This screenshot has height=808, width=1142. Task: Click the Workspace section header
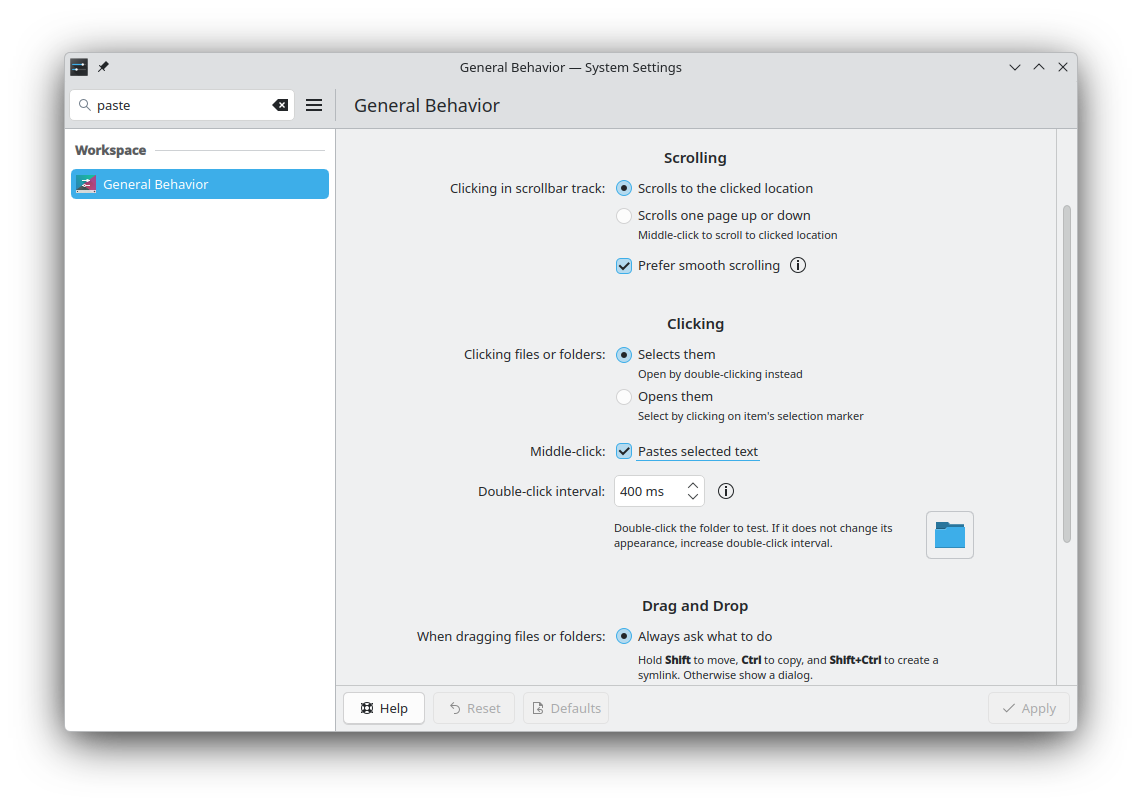[111, 150]
